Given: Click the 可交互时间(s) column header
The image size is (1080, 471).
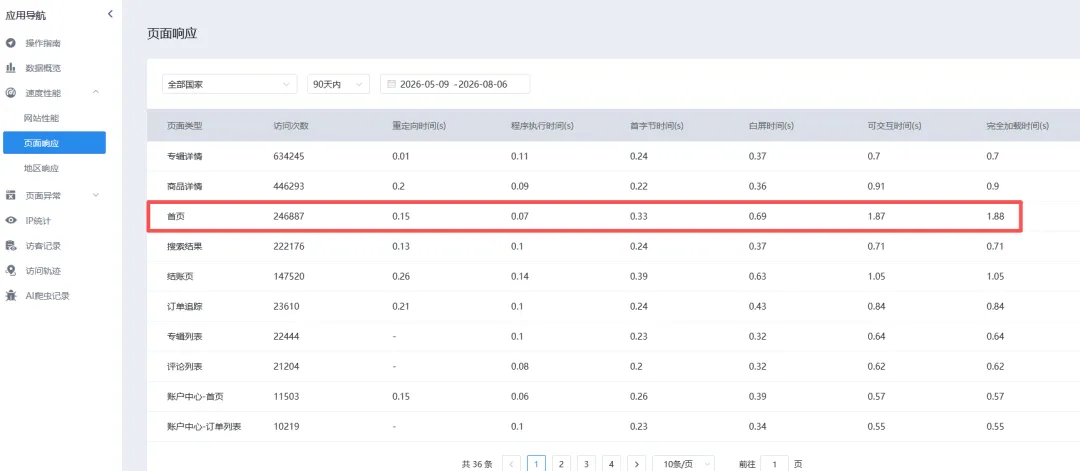Looking at the screenshot, I should pyautogui.click(x=895, y=126).
